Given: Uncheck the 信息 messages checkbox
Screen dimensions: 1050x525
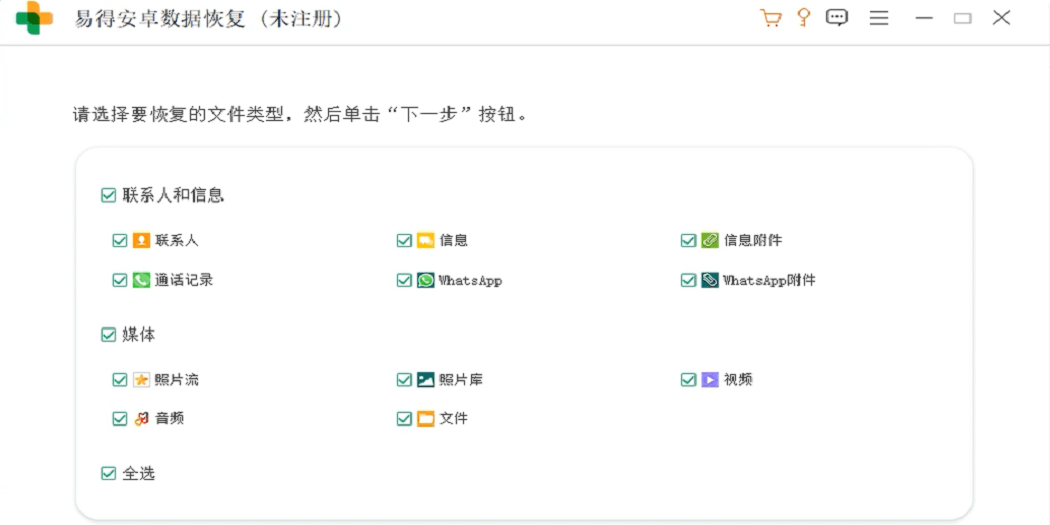Looking at the screenshot, I should pos(404,240).
